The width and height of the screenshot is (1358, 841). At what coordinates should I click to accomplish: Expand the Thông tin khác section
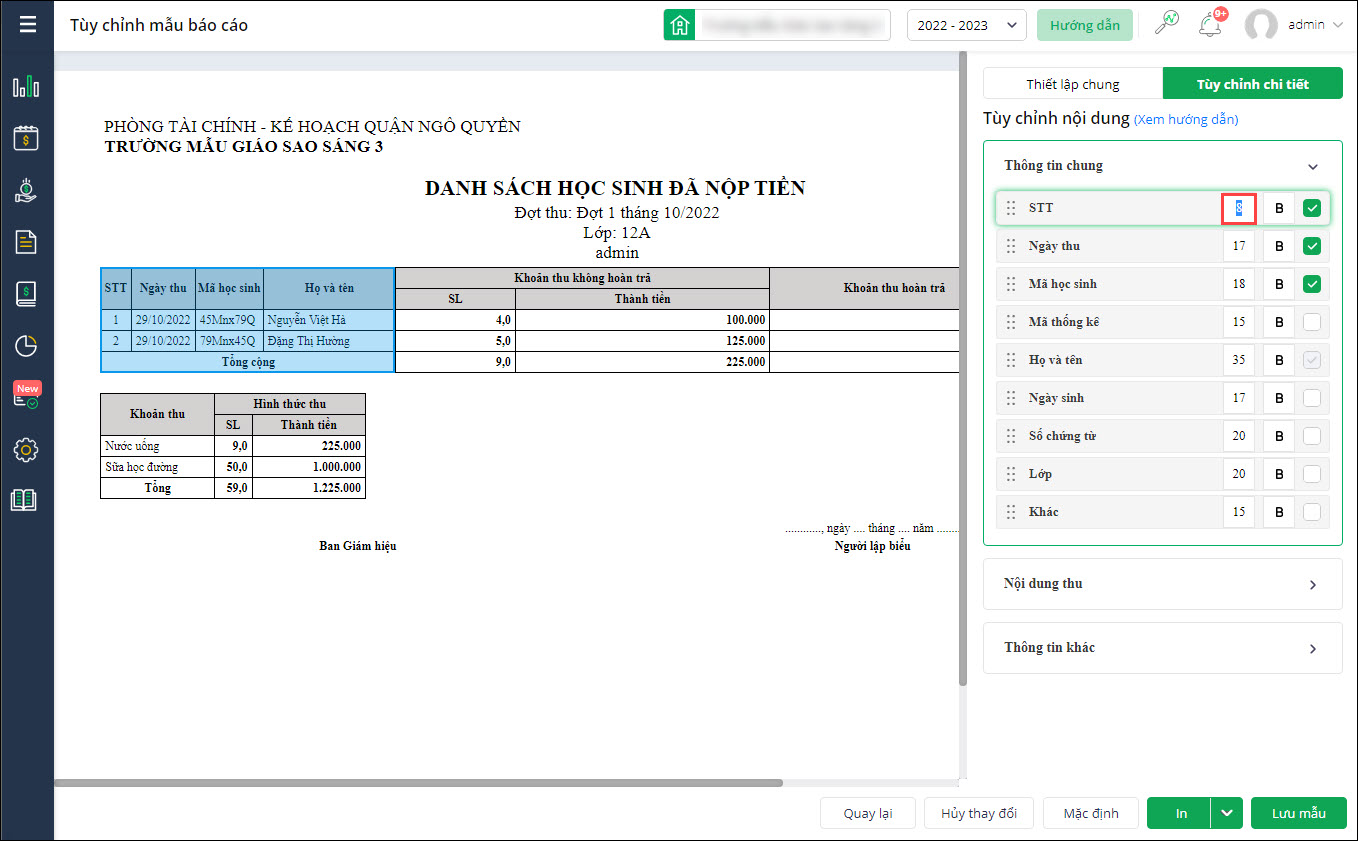tap(1162, 648)
